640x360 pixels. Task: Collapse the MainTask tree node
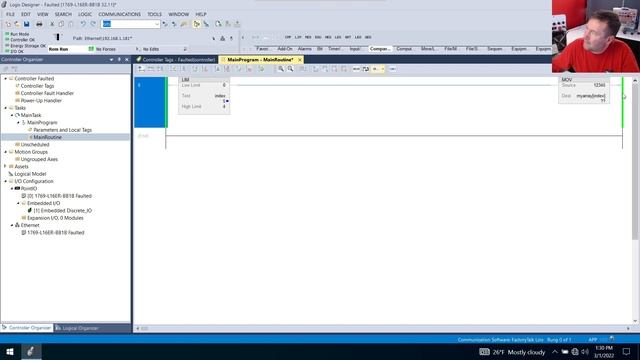click(x=12, y=115)
